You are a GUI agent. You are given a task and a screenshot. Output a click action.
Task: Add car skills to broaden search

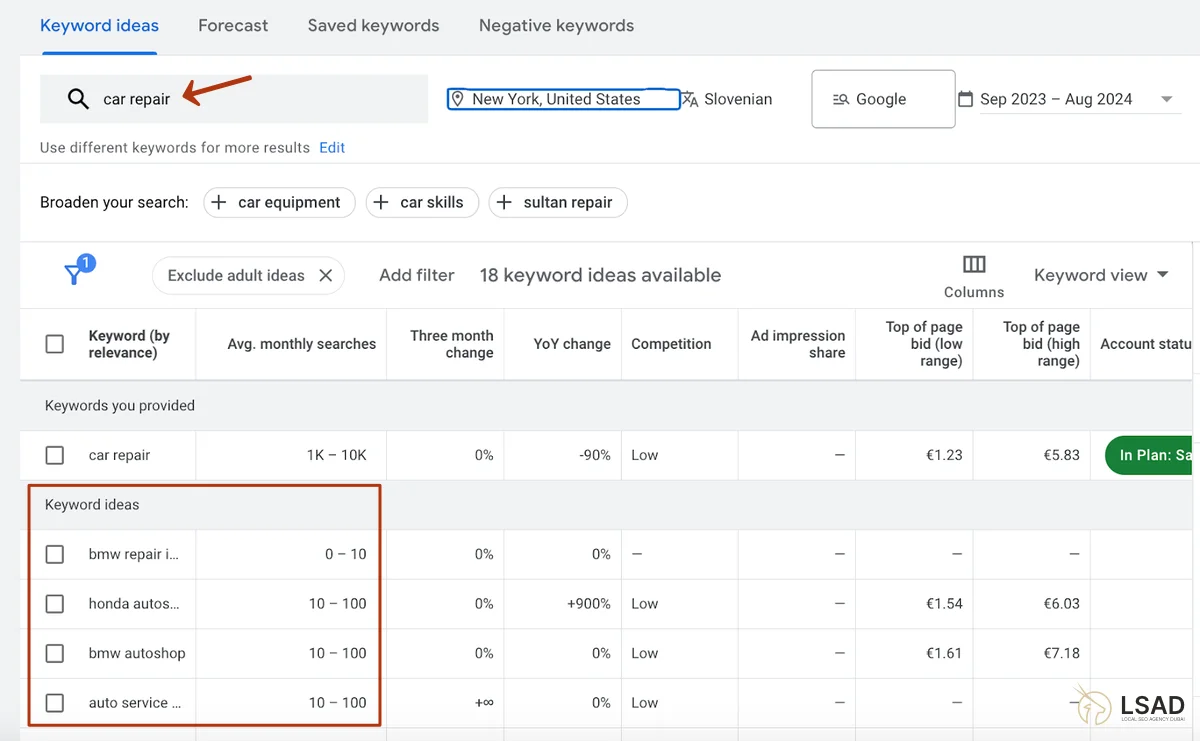click(422, 202)
